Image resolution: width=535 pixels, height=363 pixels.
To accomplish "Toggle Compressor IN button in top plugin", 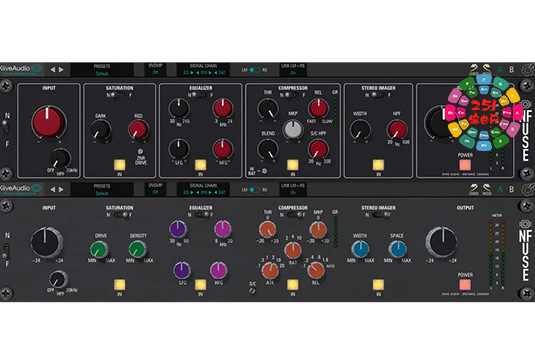I will click(292, 165).
